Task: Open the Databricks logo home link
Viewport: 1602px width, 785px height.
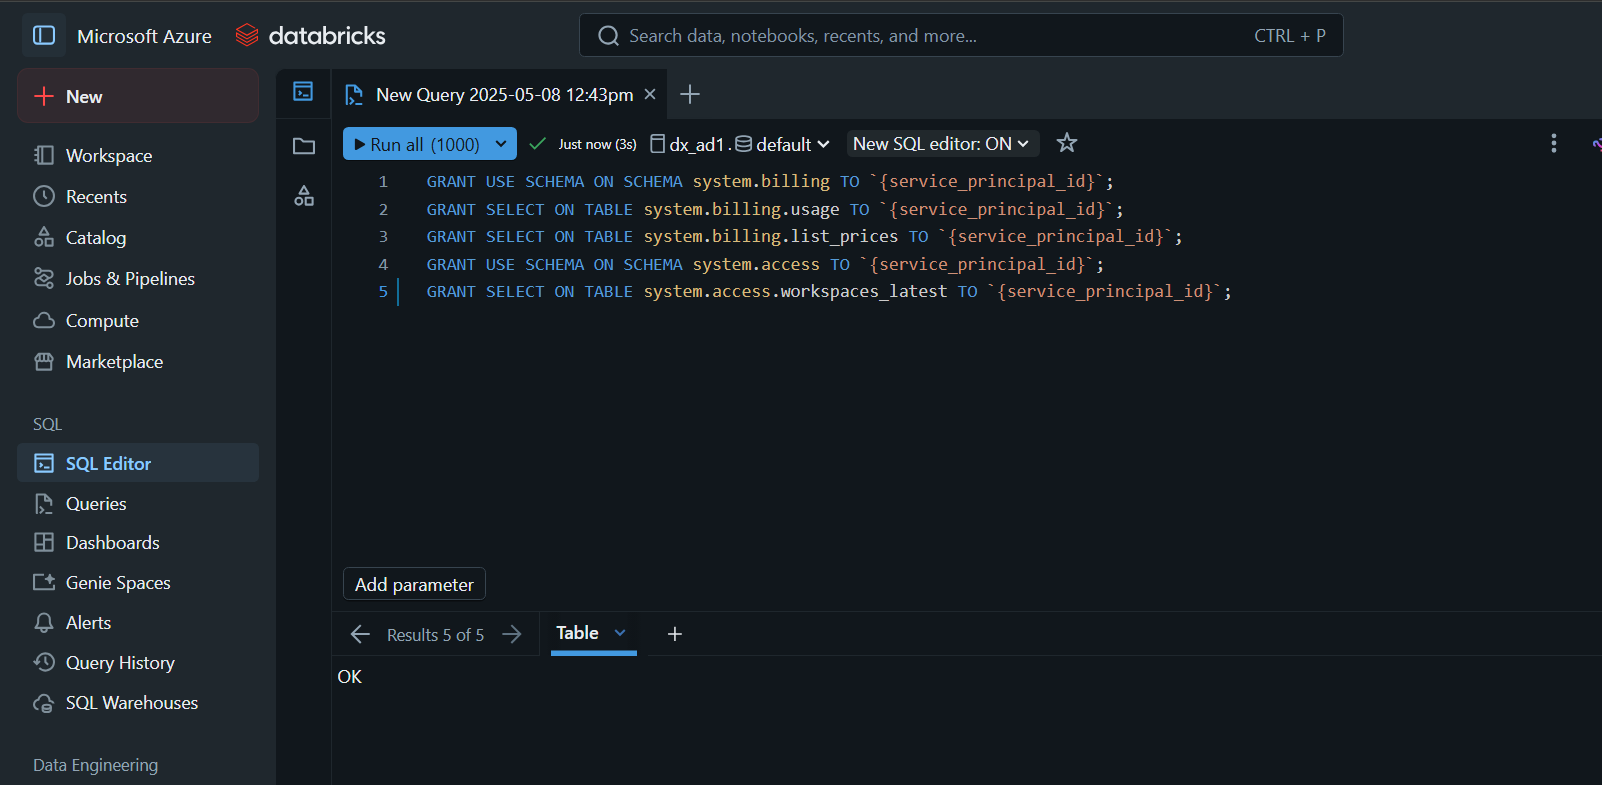Action: tap(310, 36)
